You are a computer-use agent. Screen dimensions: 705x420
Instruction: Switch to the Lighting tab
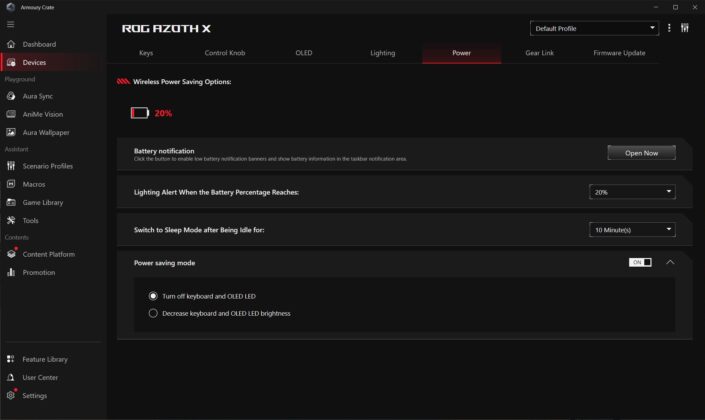click(383, 53)
